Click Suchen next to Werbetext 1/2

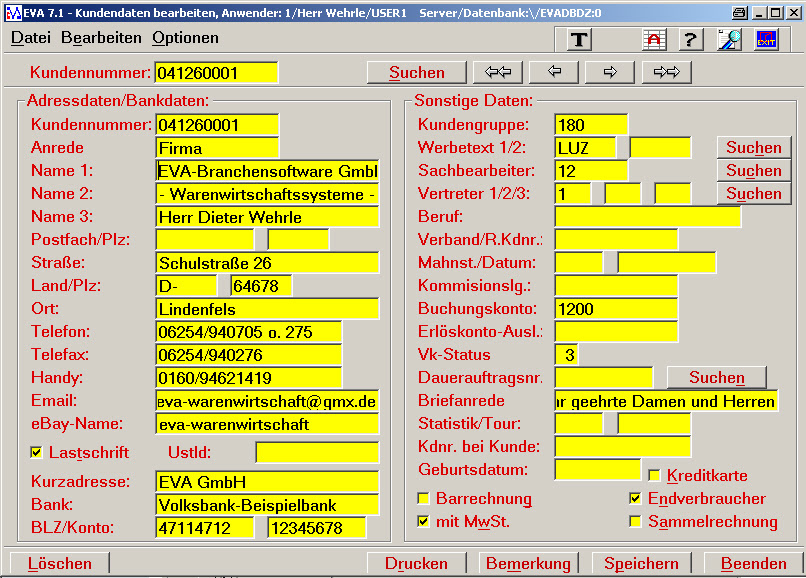[754, 148]
